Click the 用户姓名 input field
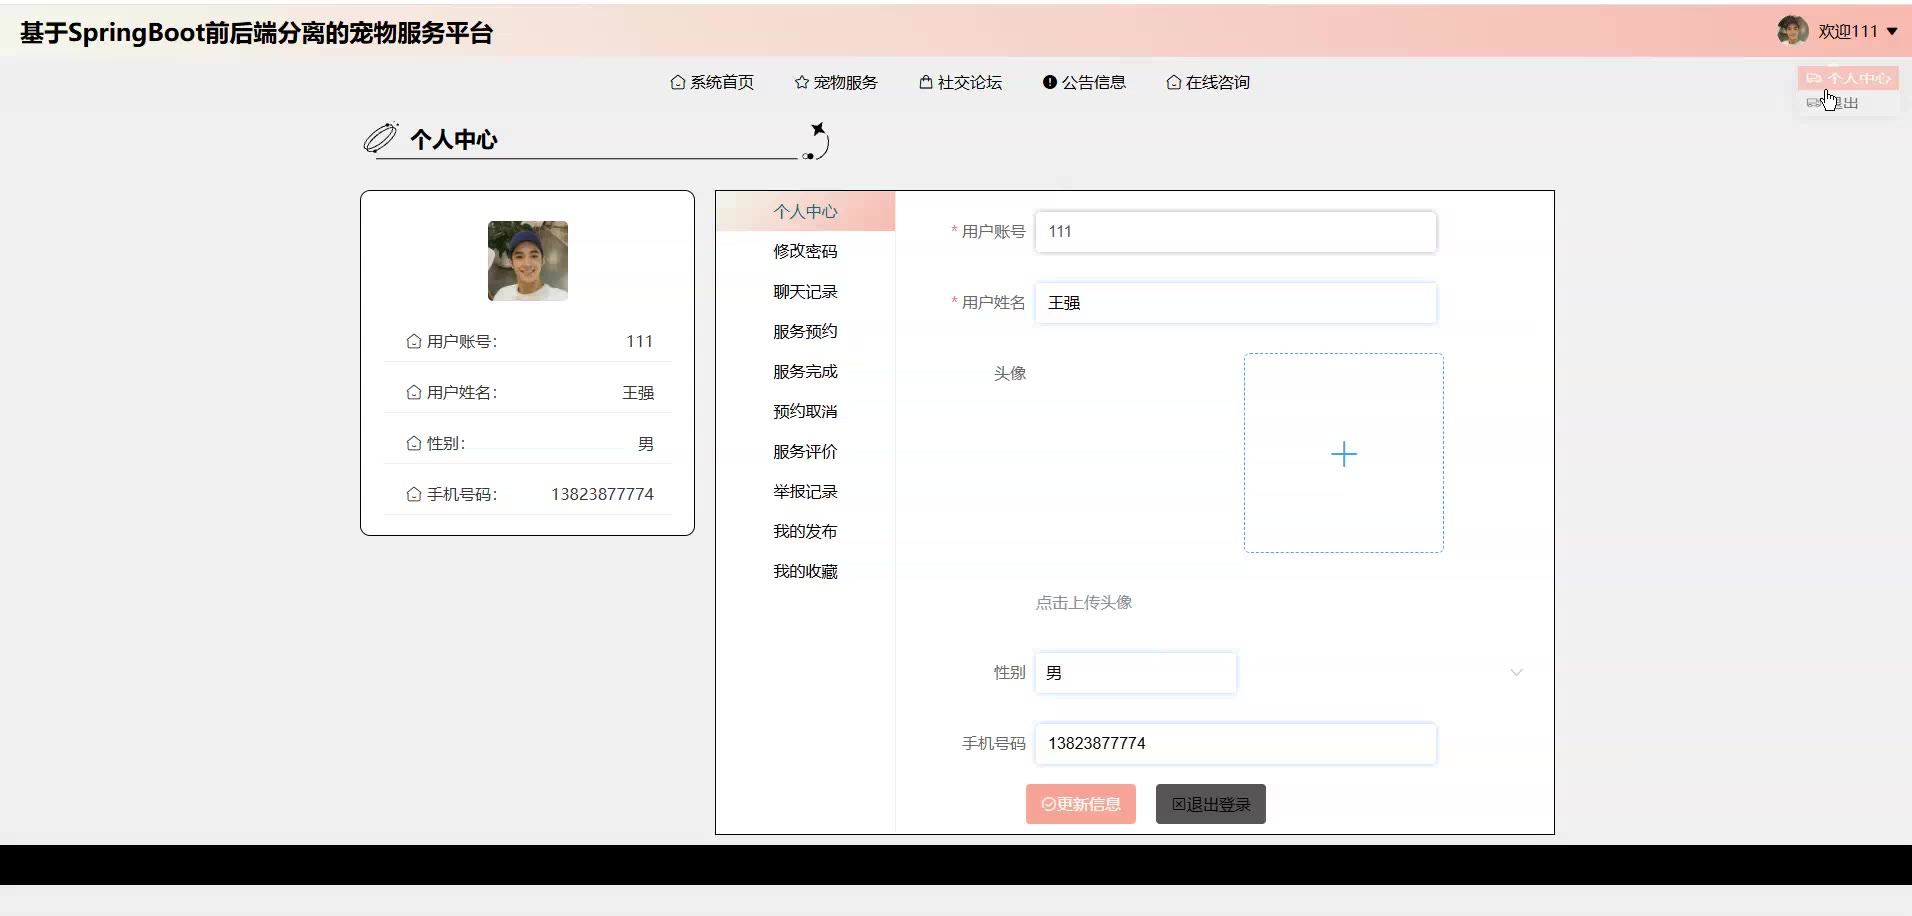This screenshot has width=1912, height=916. pyautogui.click(x=1235, y=303)
